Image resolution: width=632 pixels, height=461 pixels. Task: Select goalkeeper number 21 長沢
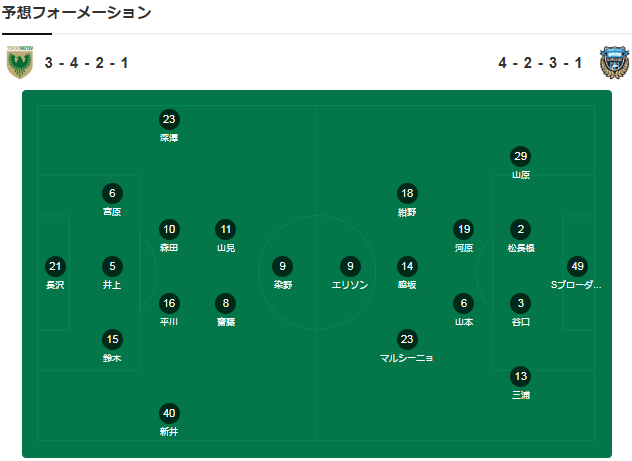[x=55, y=266]
